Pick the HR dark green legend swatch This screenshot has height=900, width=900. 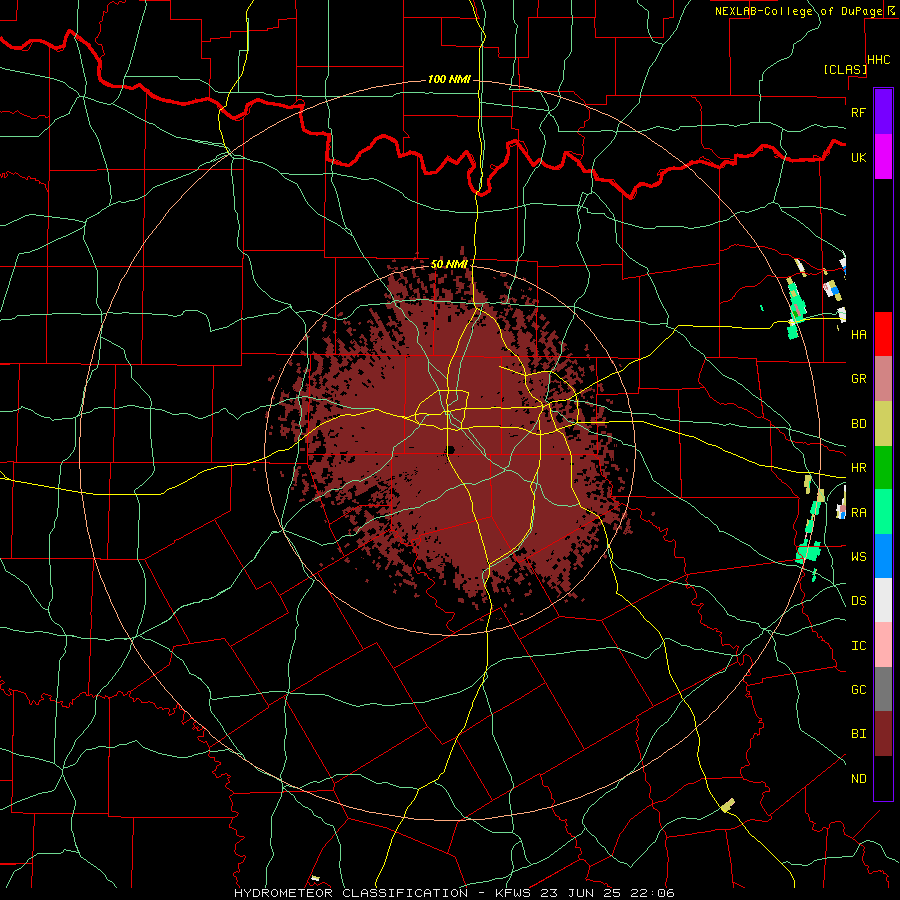pyautogui.click(x=883, y=468)
